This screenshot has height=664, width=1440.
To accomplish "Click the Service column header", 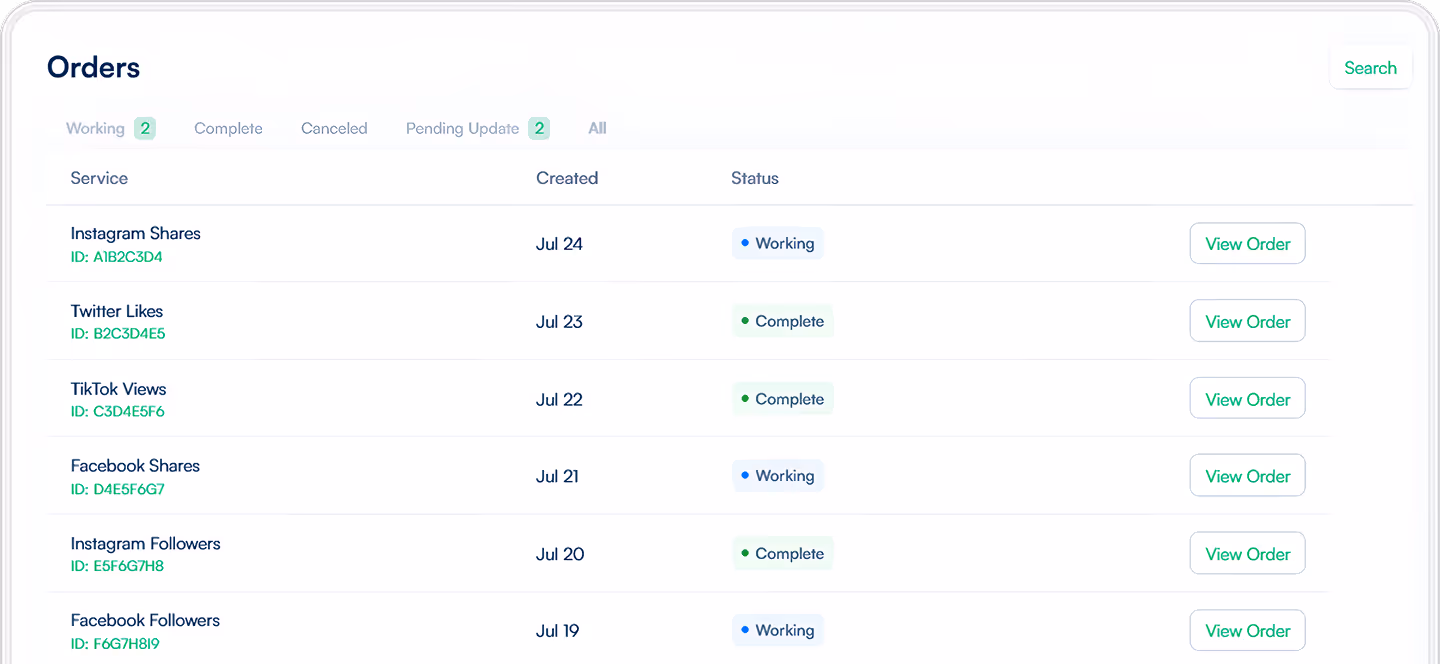I will pyautogui.click(x=99, y=178).
